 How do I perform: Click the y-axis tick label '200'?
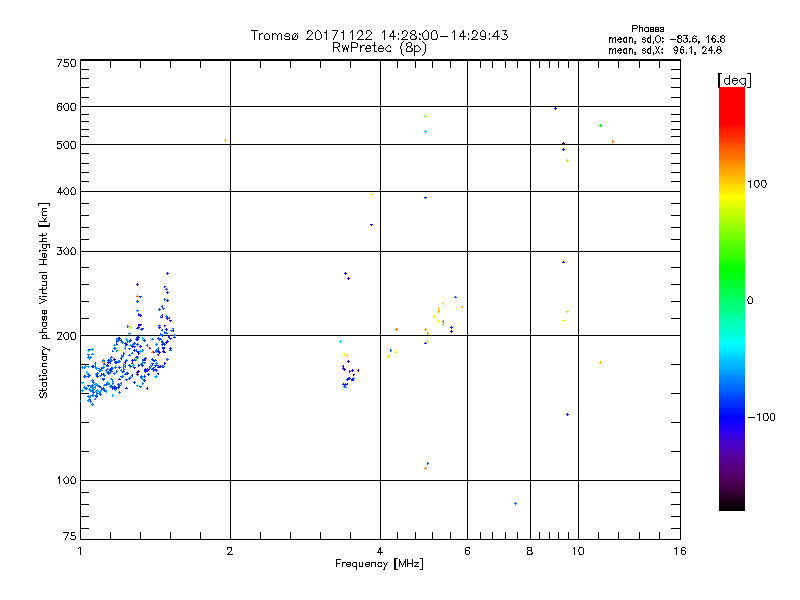click(66, 336)
